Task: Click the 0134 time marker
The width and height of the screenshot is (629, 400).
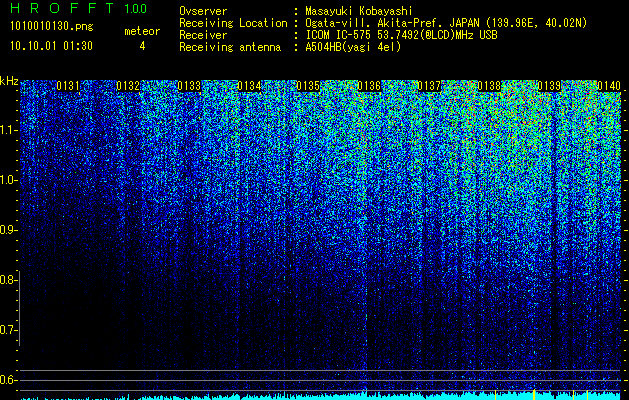Action: (x=249, y=86)
